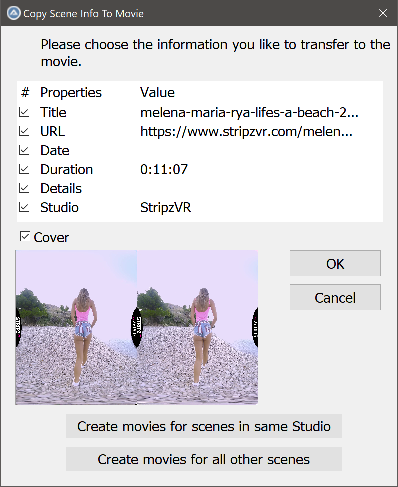The image size is (398, 487).
Task: Click the Value column header
Action: tap(157, 92)
